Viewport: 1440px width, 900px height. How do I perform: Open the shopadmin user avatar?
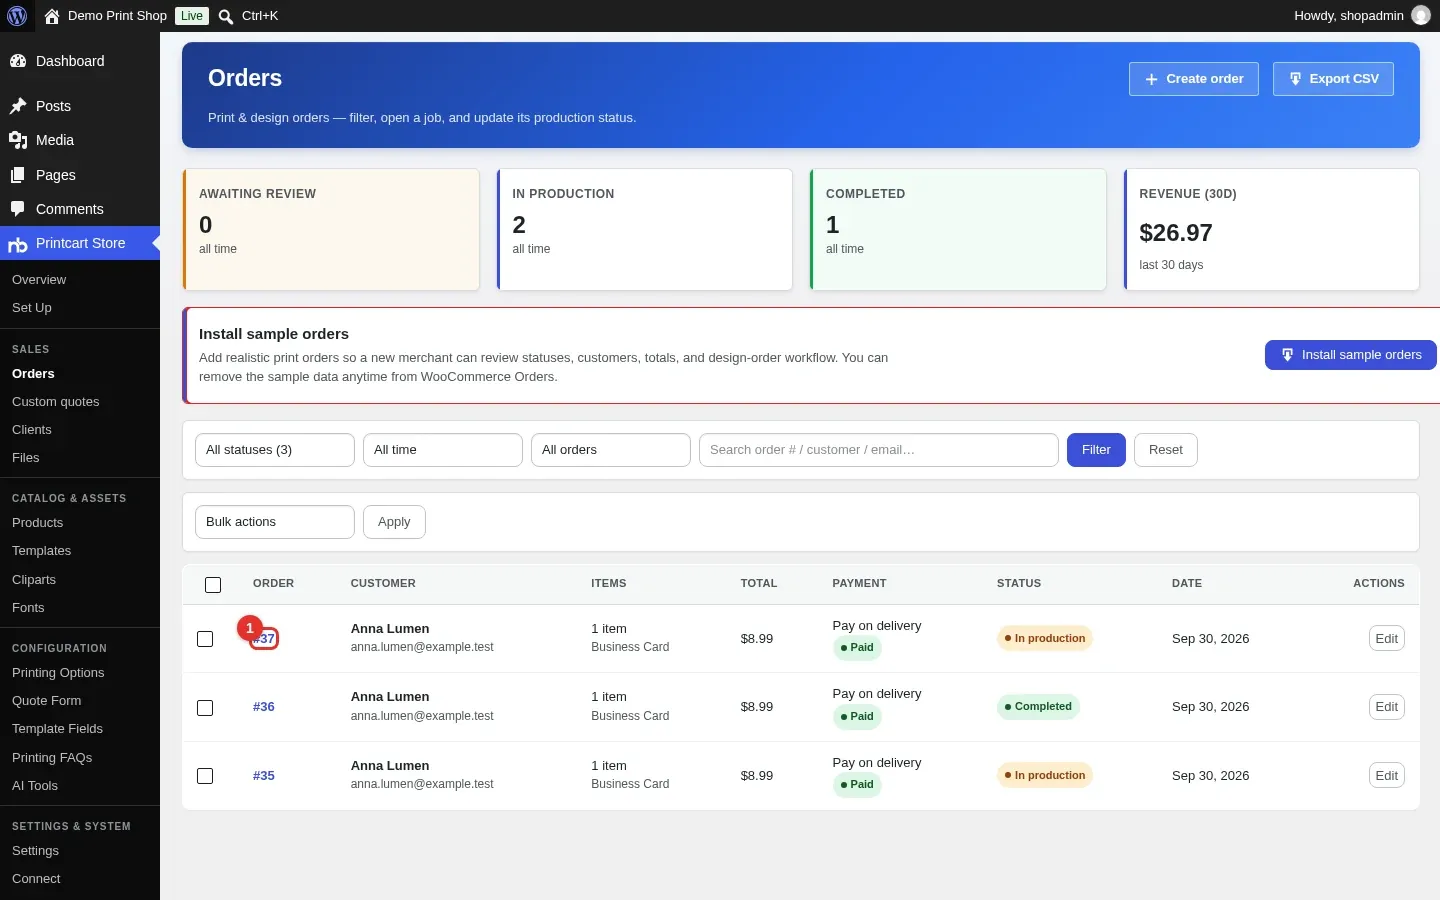click(1420, 16)
